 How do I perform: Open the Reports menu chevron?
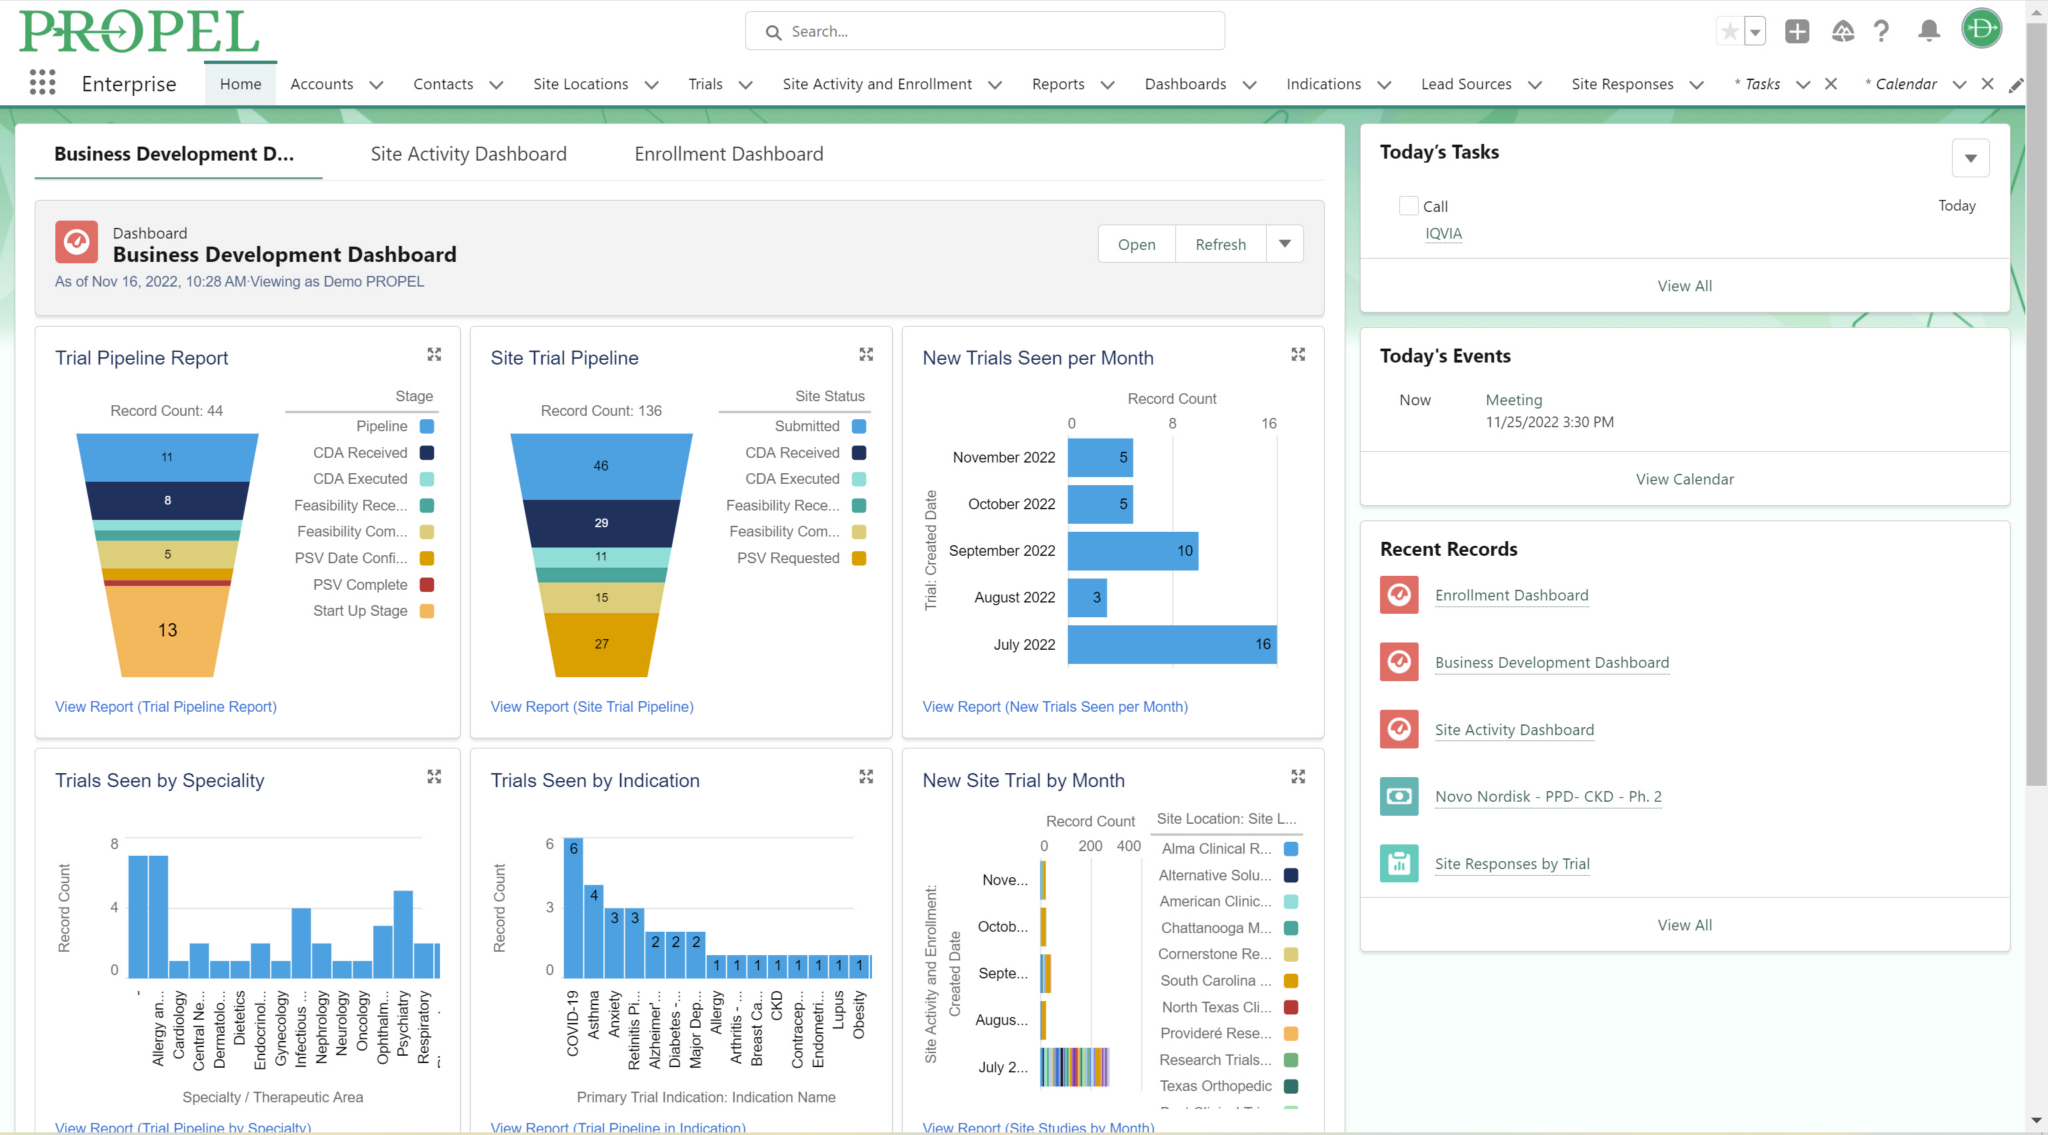click(x=1107, y=85)
